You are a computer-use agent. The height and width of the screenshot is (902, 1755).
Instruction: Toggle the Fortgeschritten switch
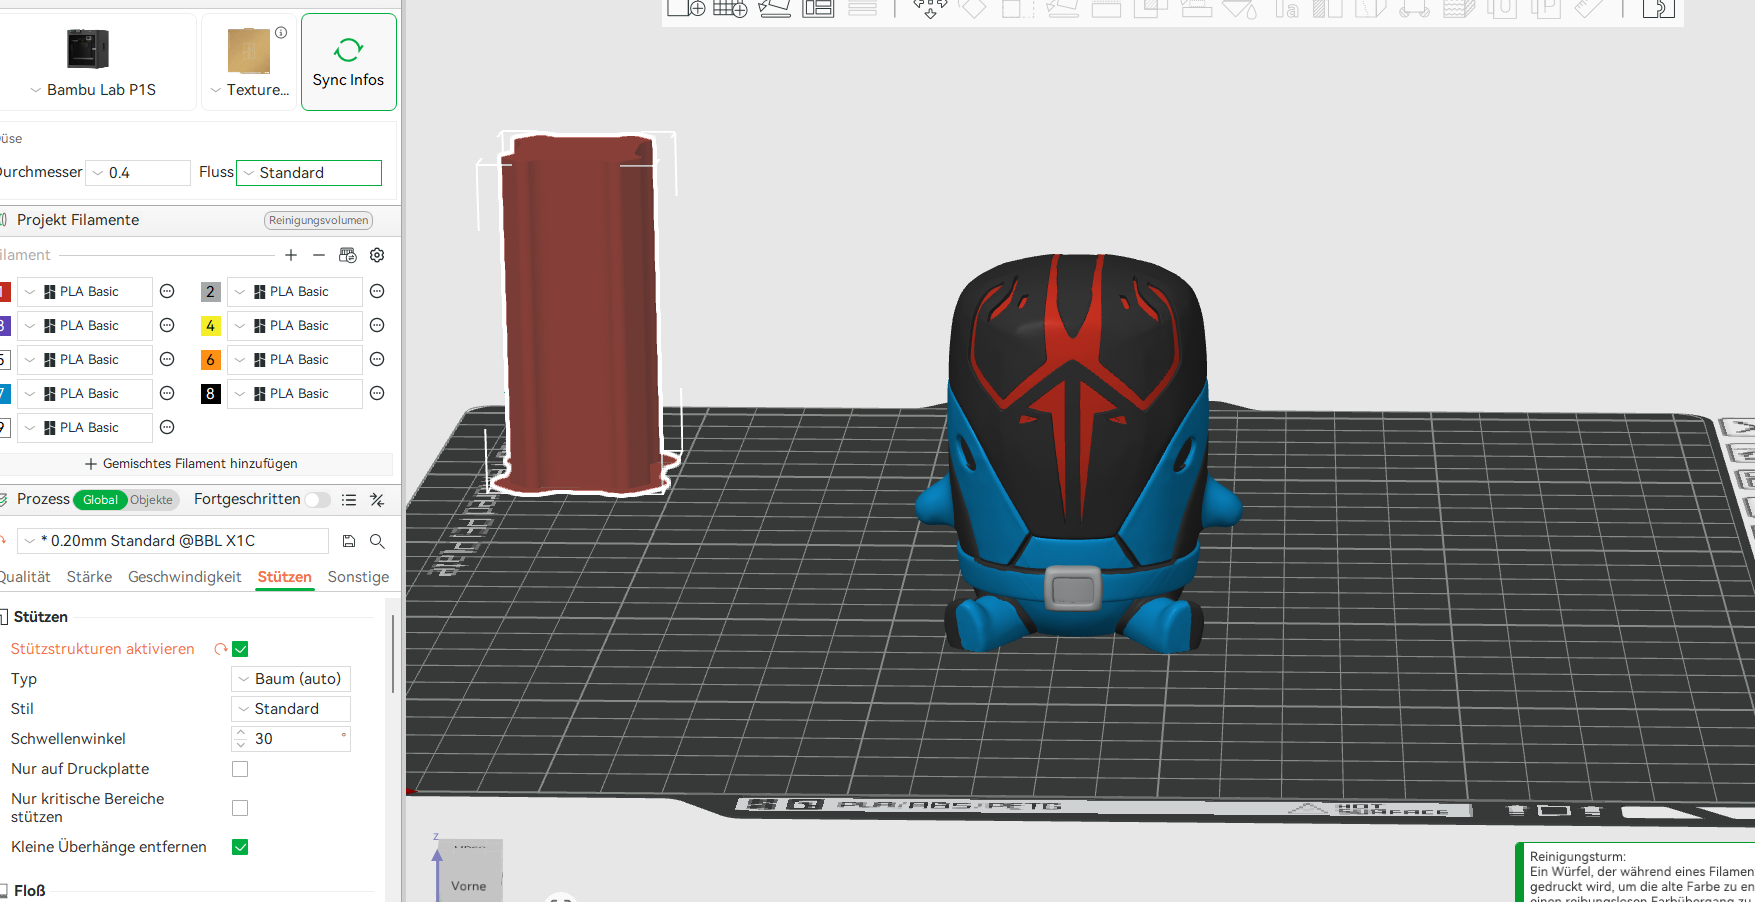tap(318, 499)
